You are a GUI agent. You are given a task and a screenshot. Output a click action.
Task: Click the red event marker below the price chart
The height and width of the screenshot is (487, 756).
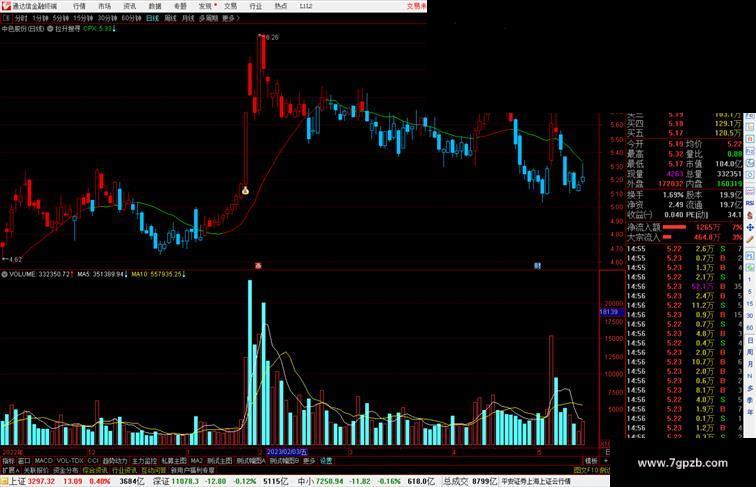click(258, 266)
